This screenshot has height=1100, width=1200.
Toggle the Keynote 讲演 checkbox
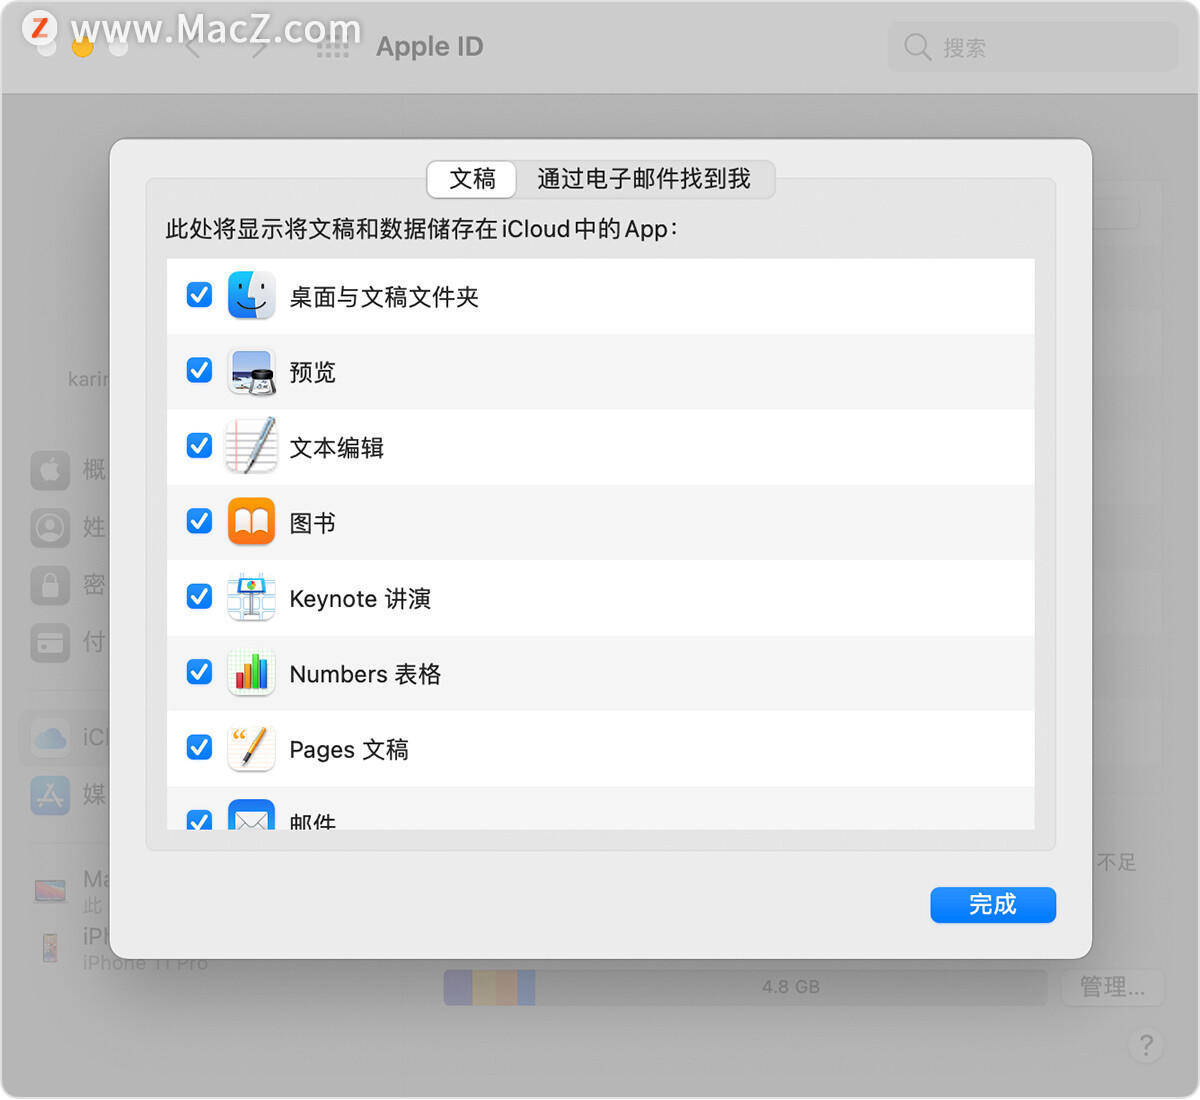pyautogui.click(x=200, y=597)
